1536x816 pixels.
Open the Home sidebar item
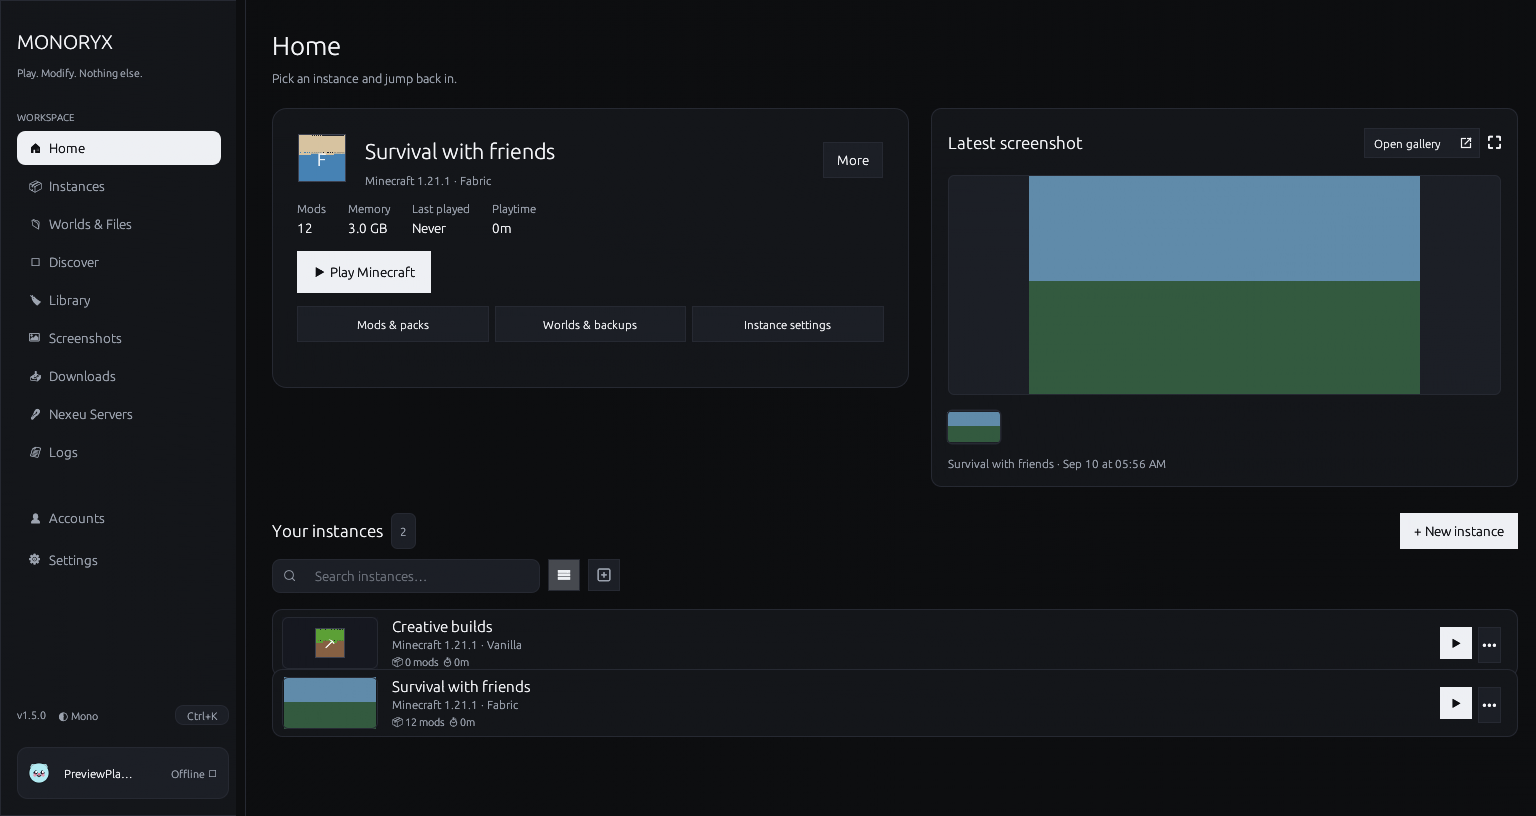pyautogui.click(x=119, y=148)
